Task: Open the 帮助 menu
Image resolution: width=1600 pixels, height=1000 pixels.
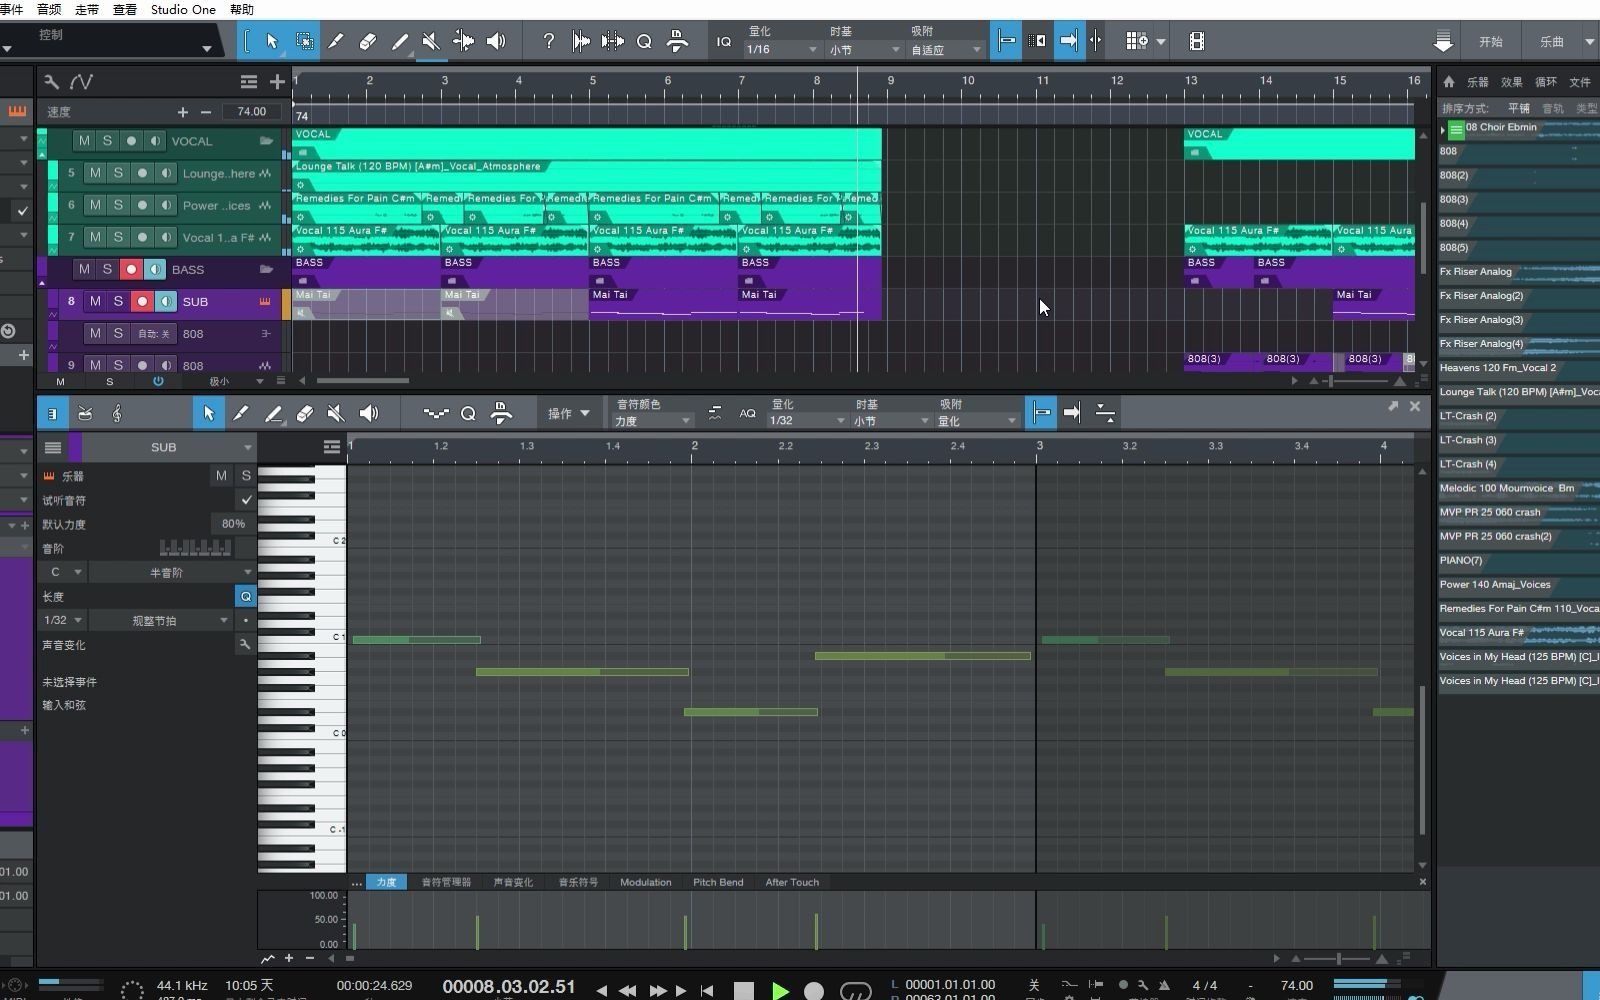Action: (241, 9)
